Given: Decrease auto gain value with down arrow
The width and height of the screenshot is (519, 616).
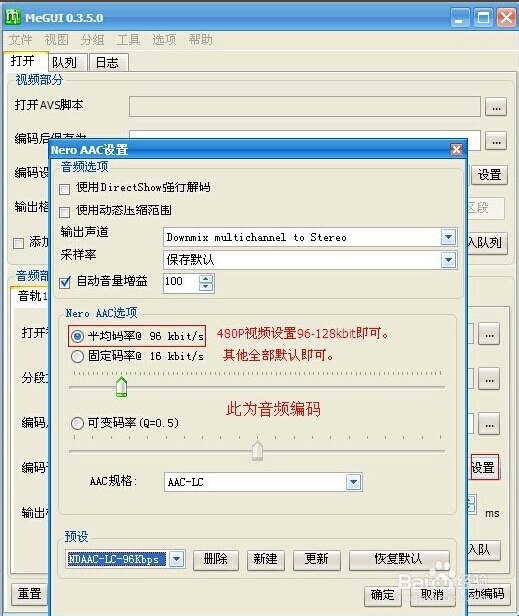Looking at the screenshot, I should (206, 287).
